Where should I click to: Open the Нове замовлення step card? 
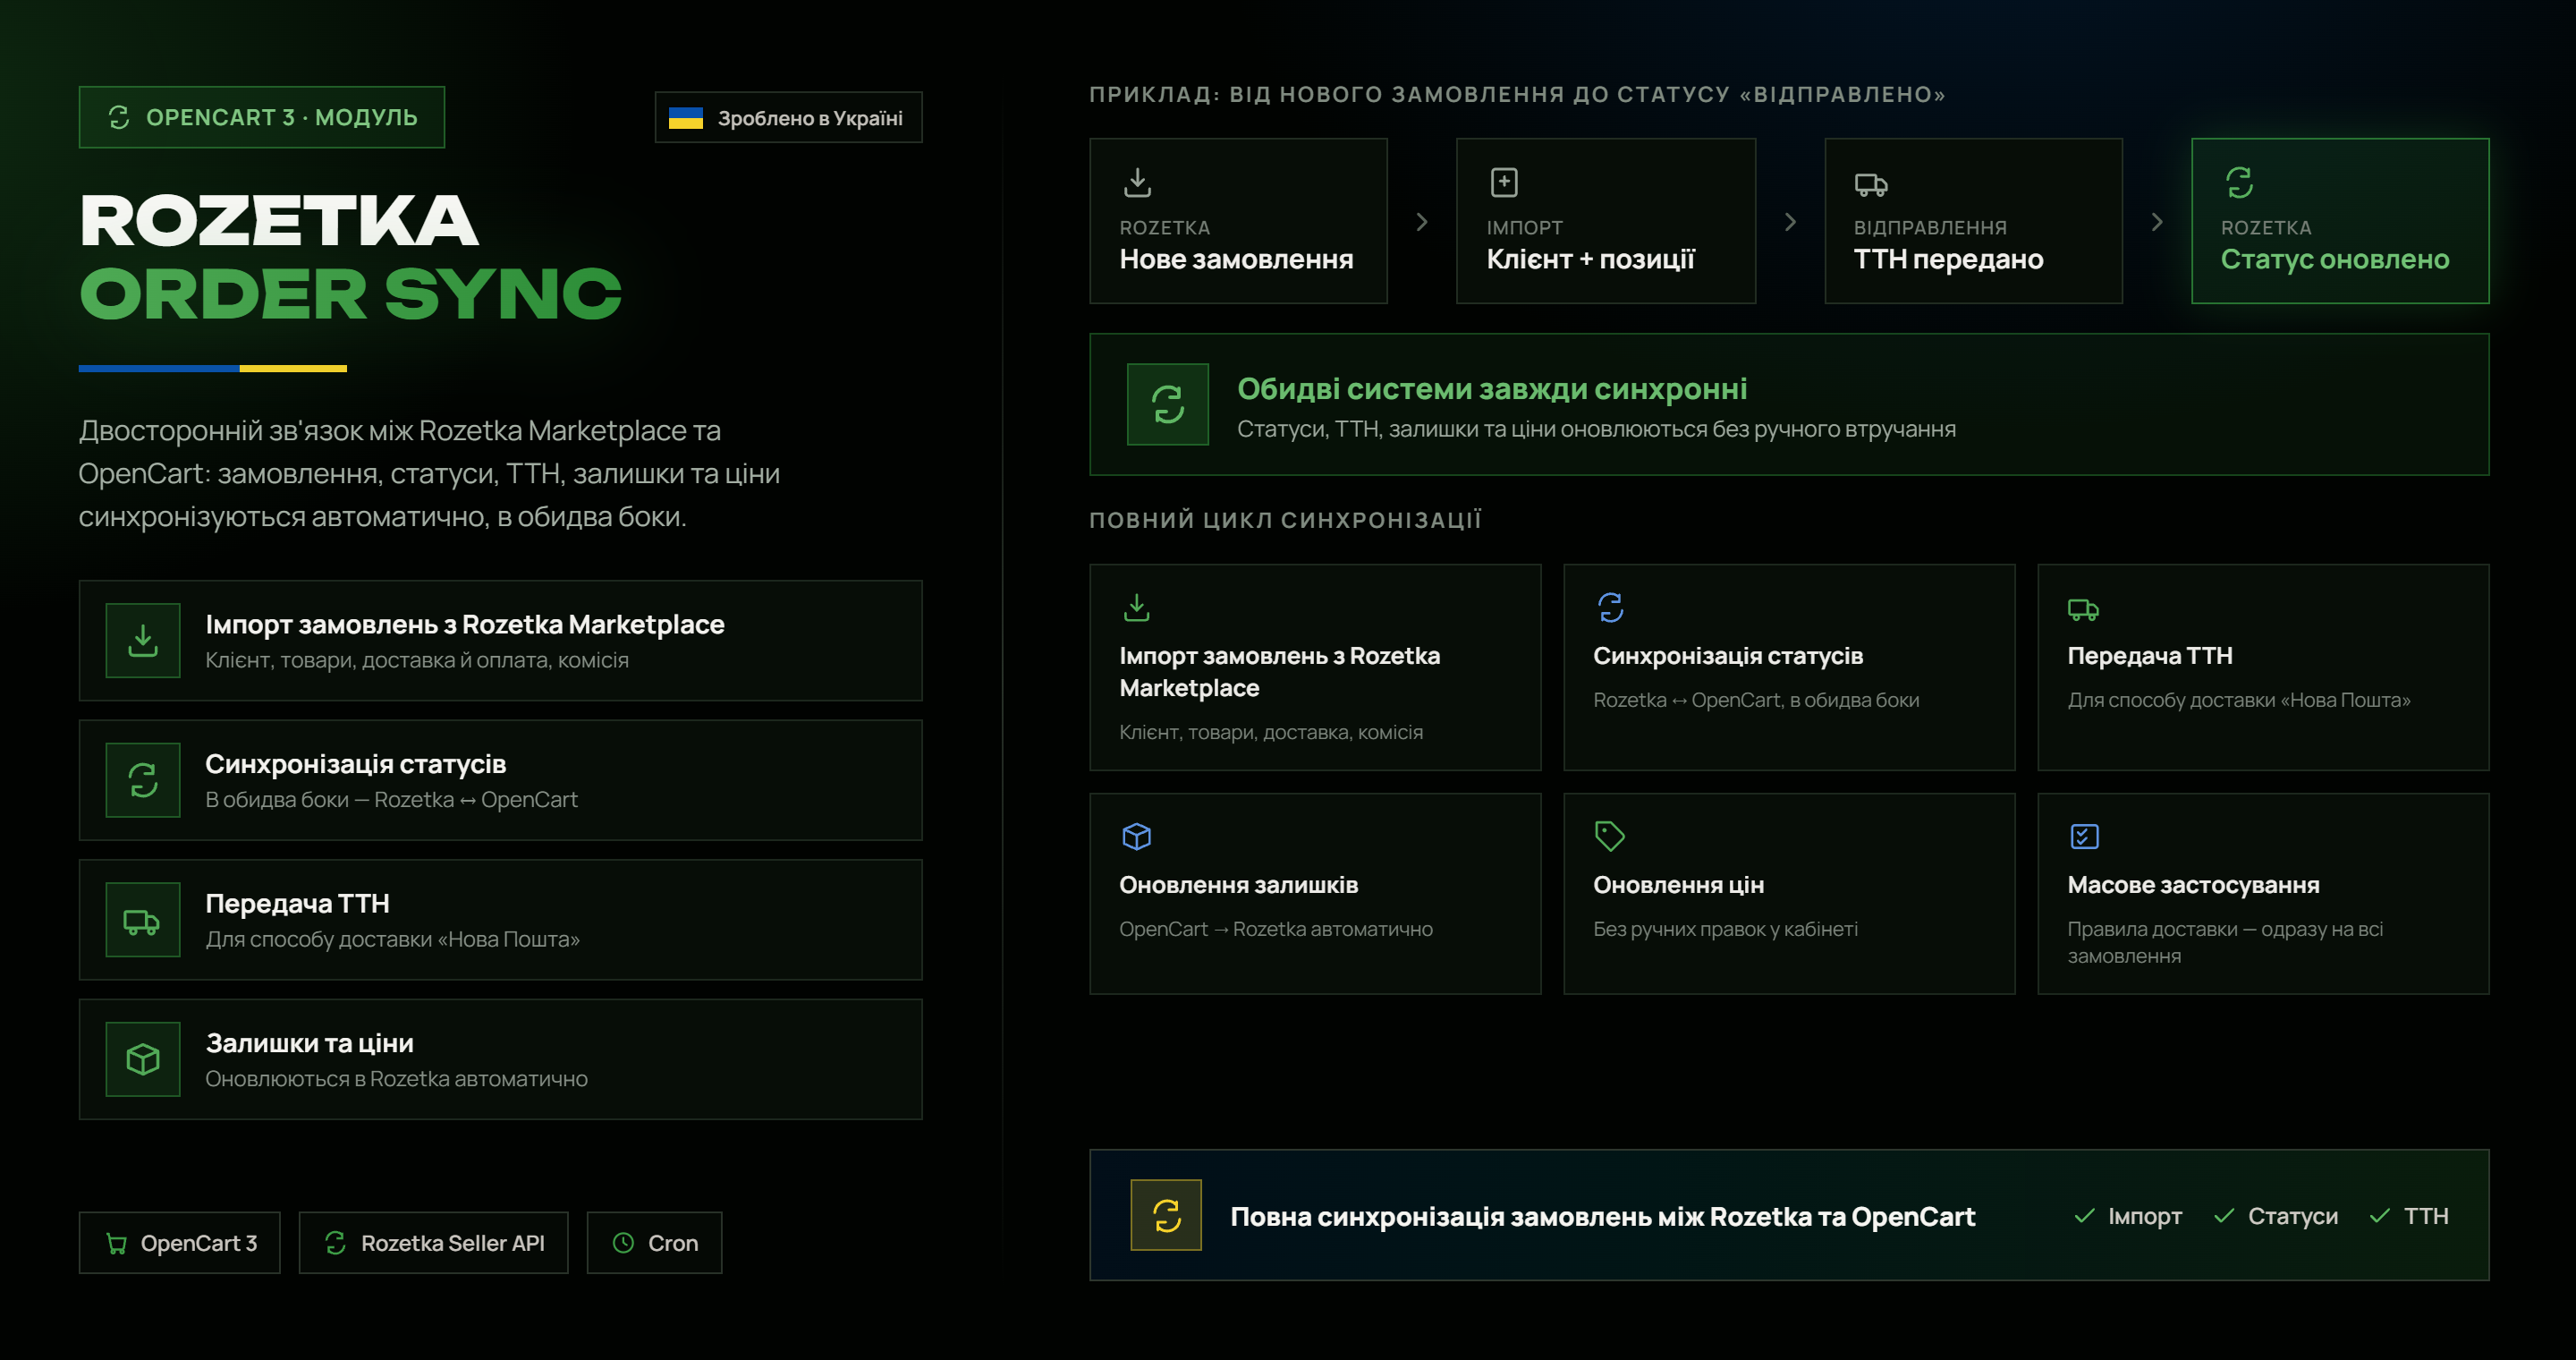(1238, 221)
